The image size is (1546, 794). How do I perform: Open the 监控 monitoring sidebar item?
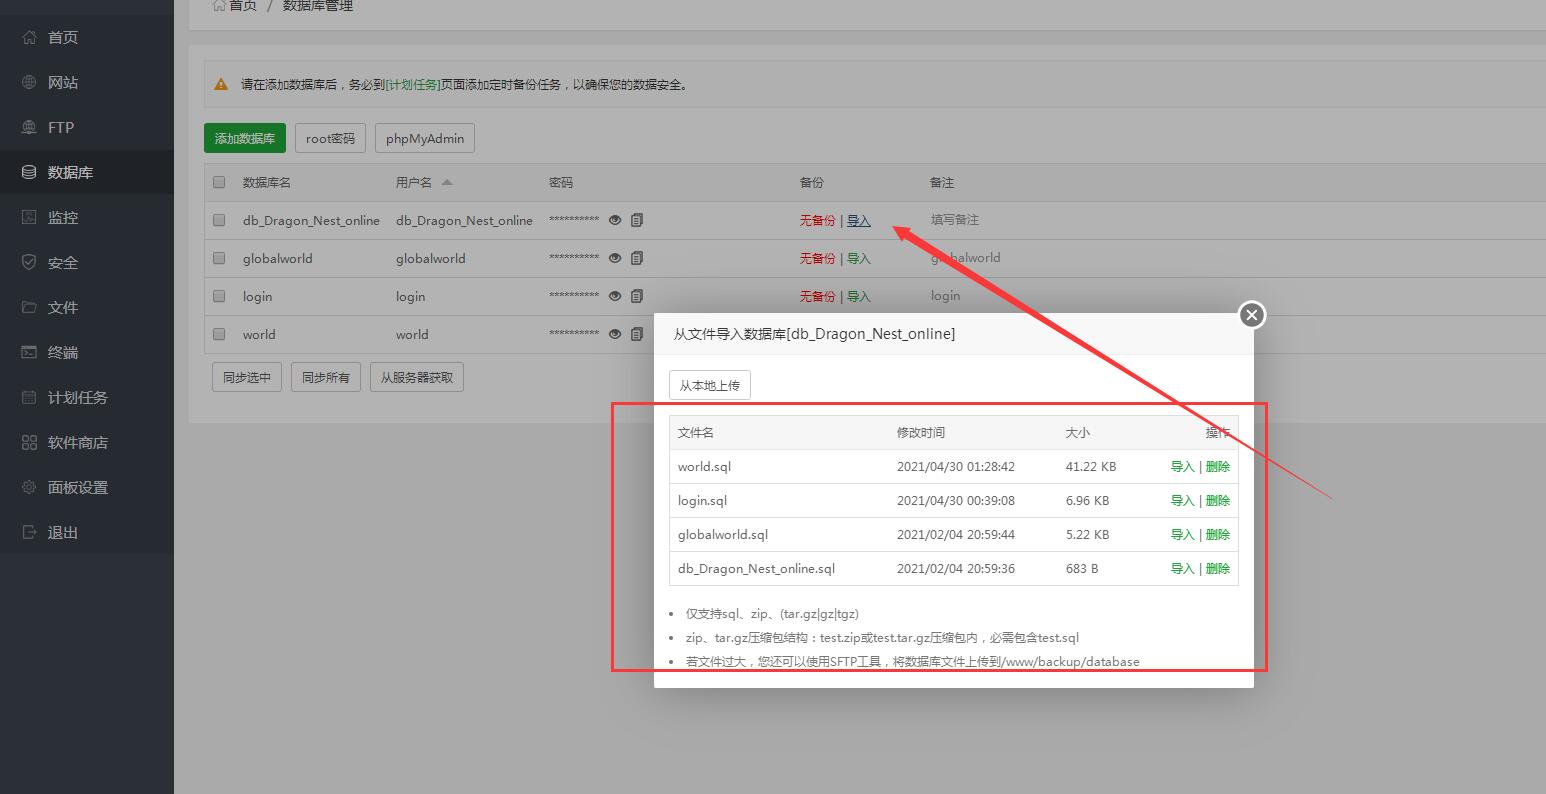[x=87, y=217]
